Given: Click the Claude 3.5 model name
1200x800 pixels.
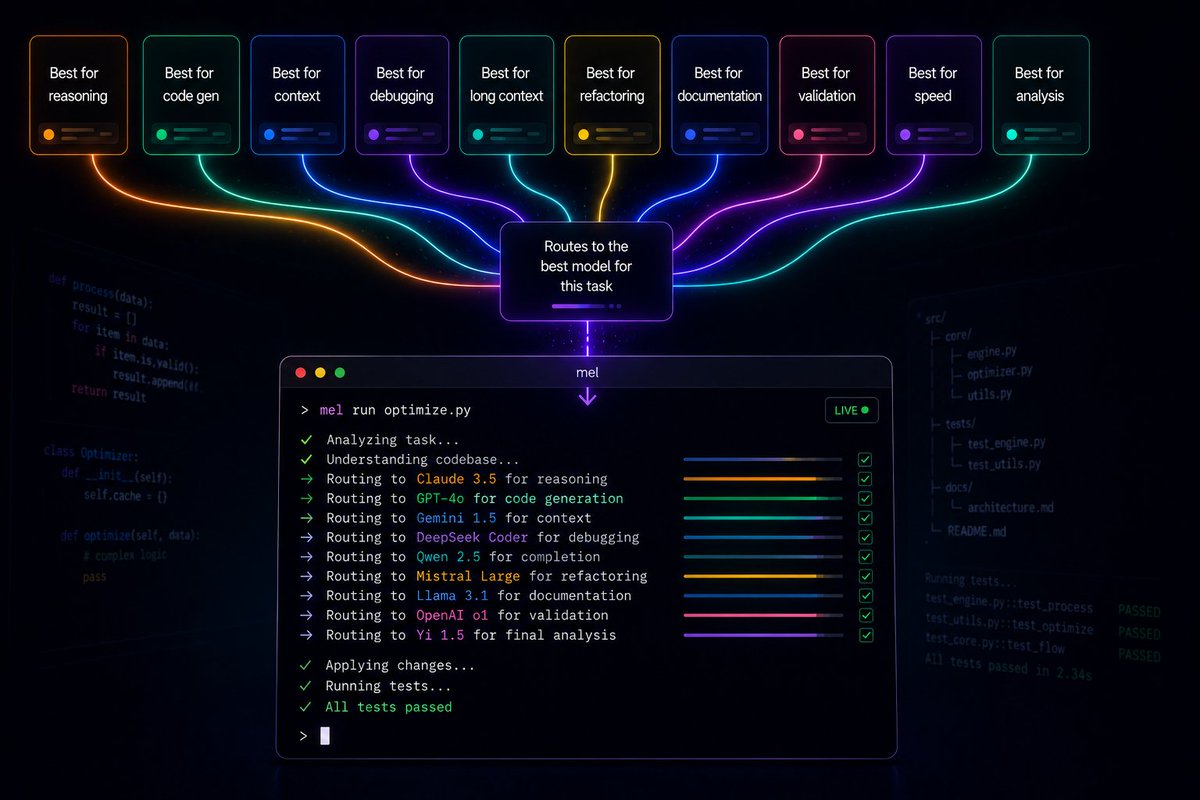Looking at the screenshot, I should pos(457,479).
